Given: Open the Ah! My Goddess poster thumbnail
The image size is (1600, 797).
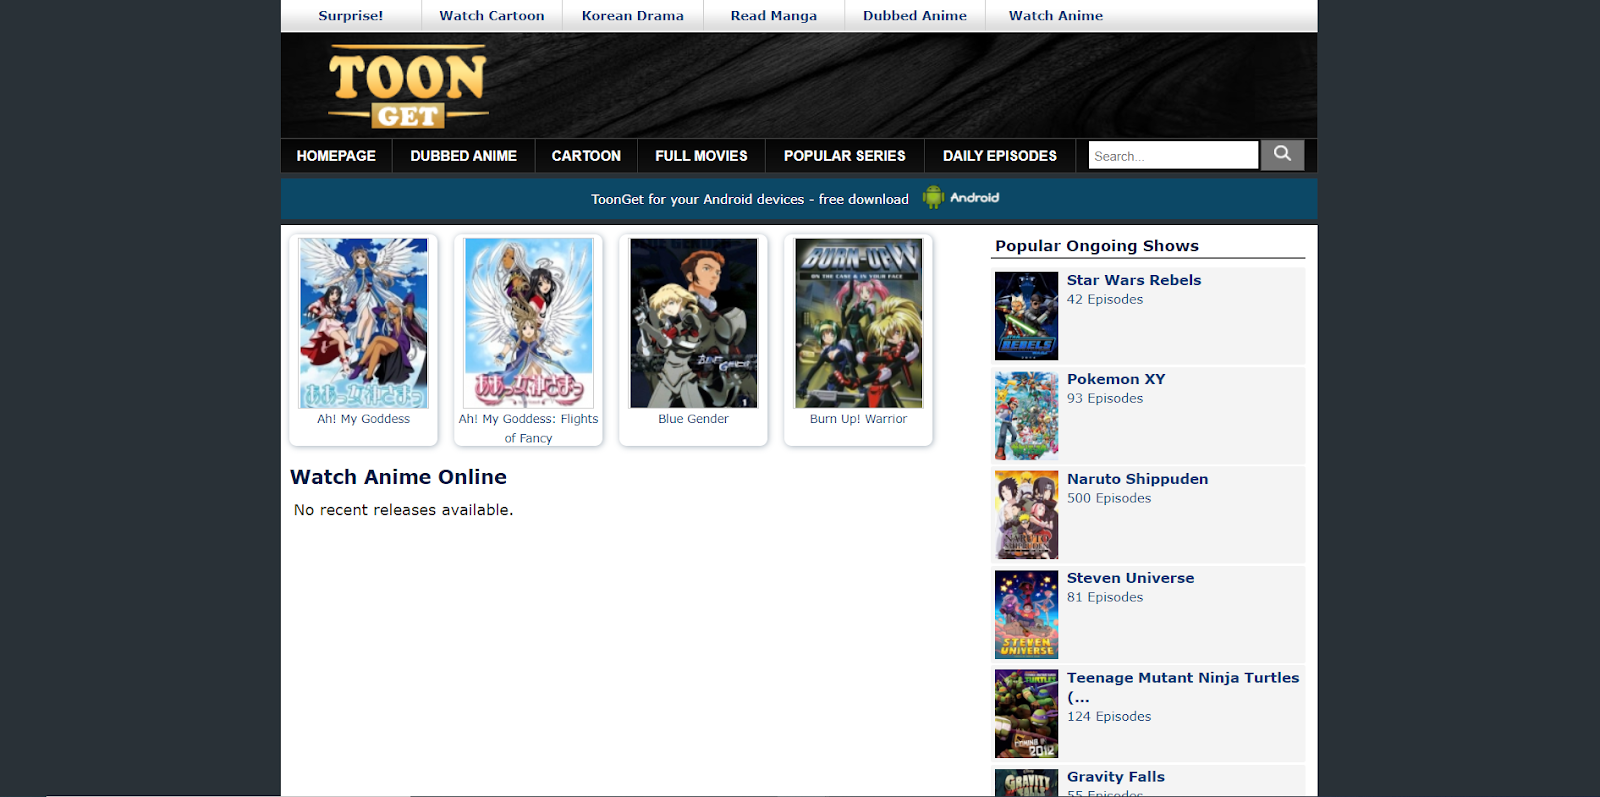Looking at the screenshot, I should 363,323.
